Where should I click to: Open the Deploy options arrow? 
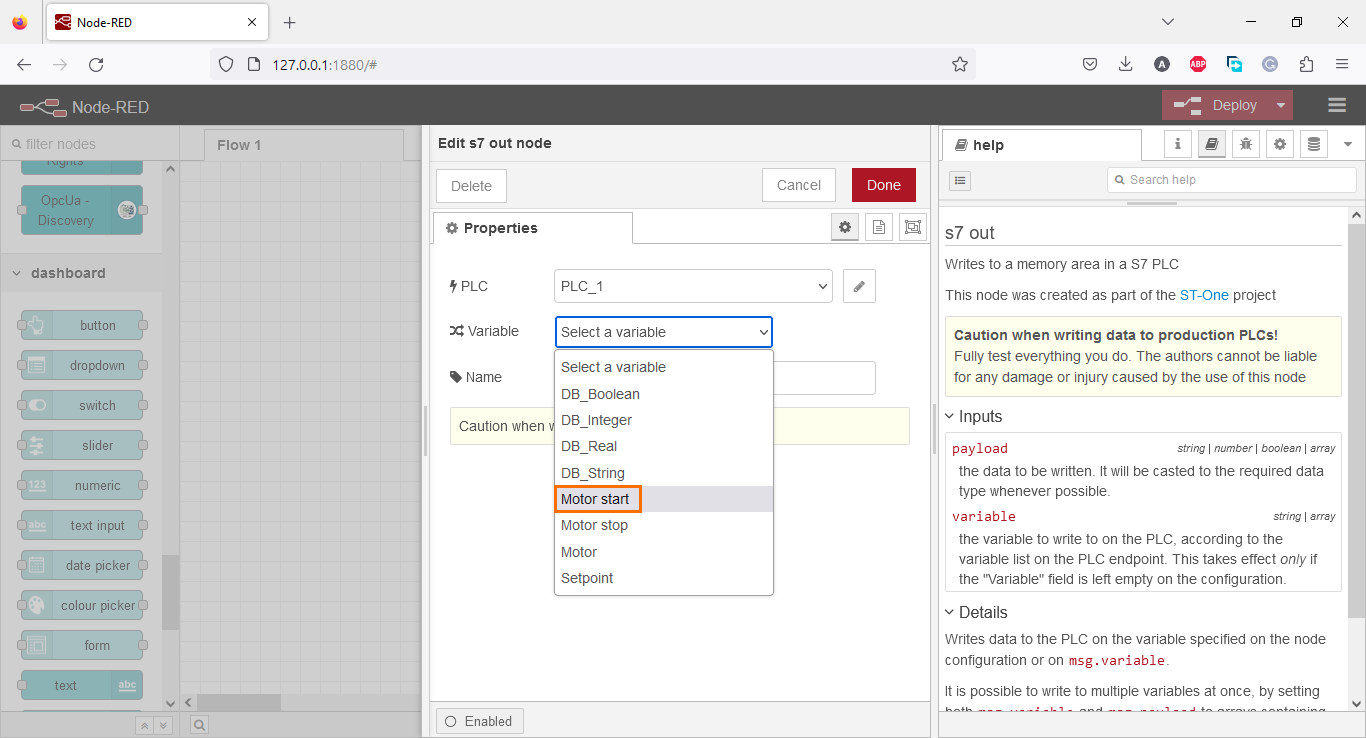1281,105
